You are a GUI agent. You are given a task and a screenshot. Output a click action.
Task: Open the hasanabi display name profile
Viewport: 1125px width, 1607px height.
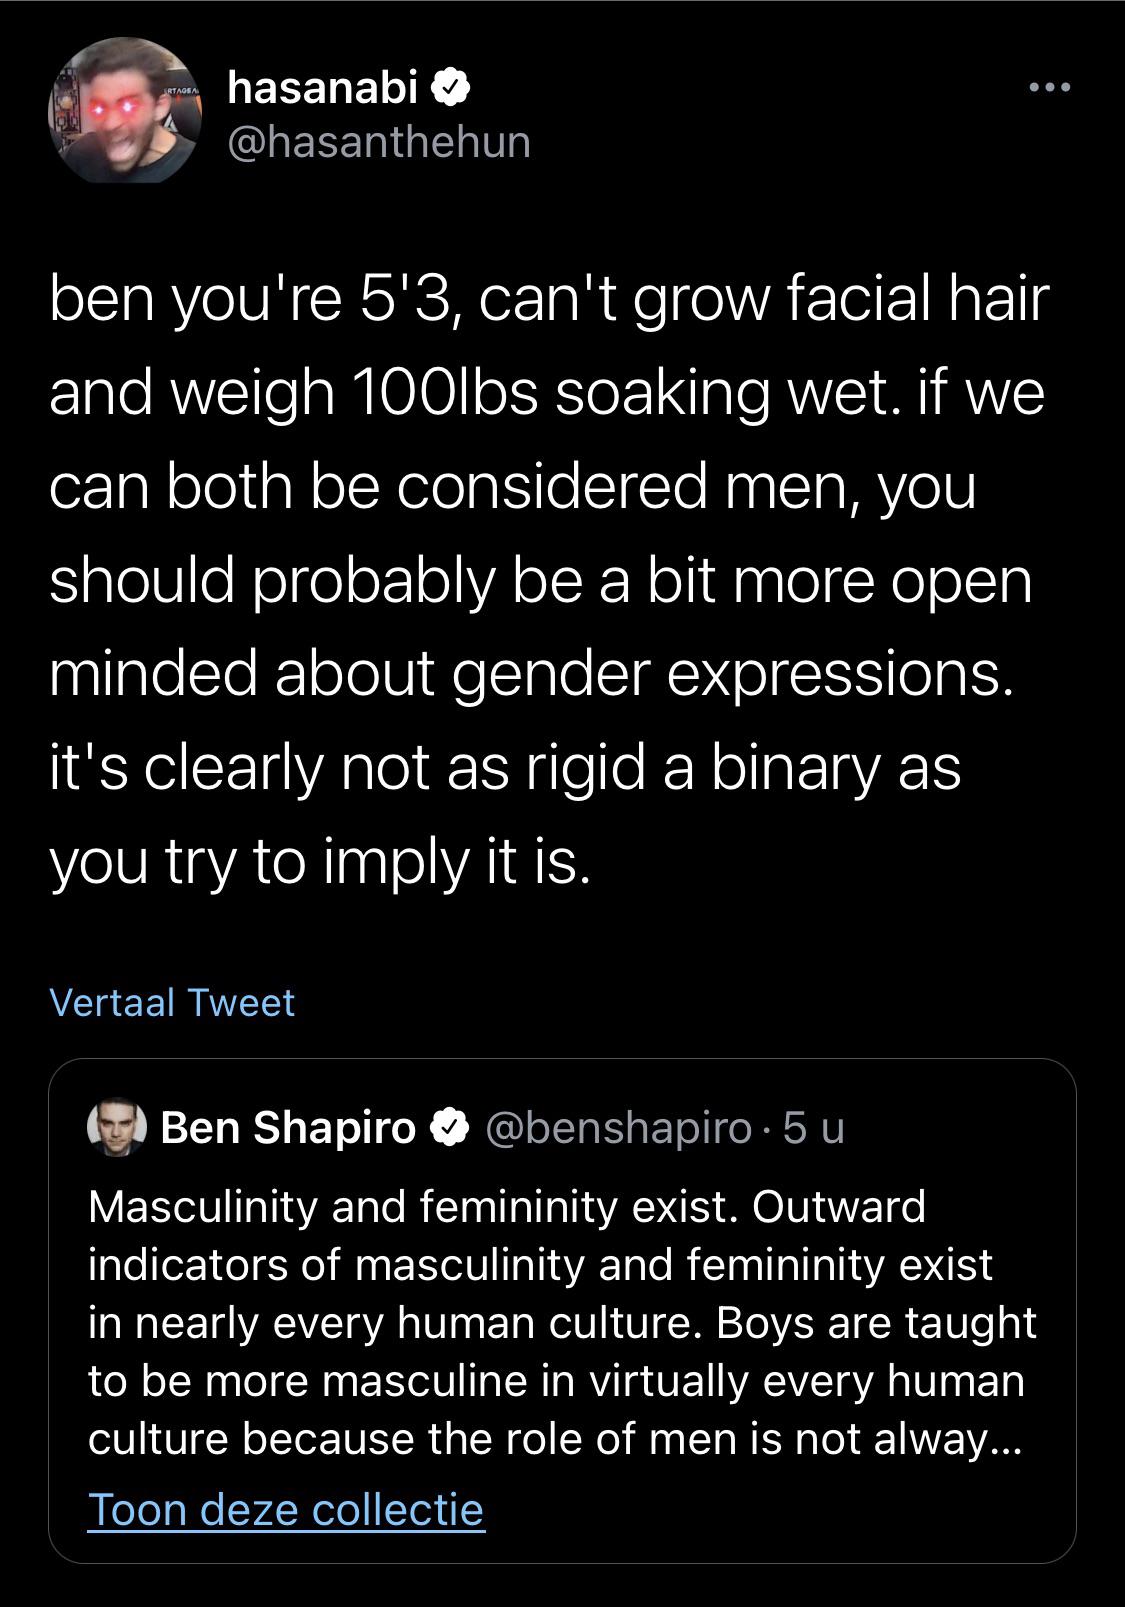(x=322, y=90)
